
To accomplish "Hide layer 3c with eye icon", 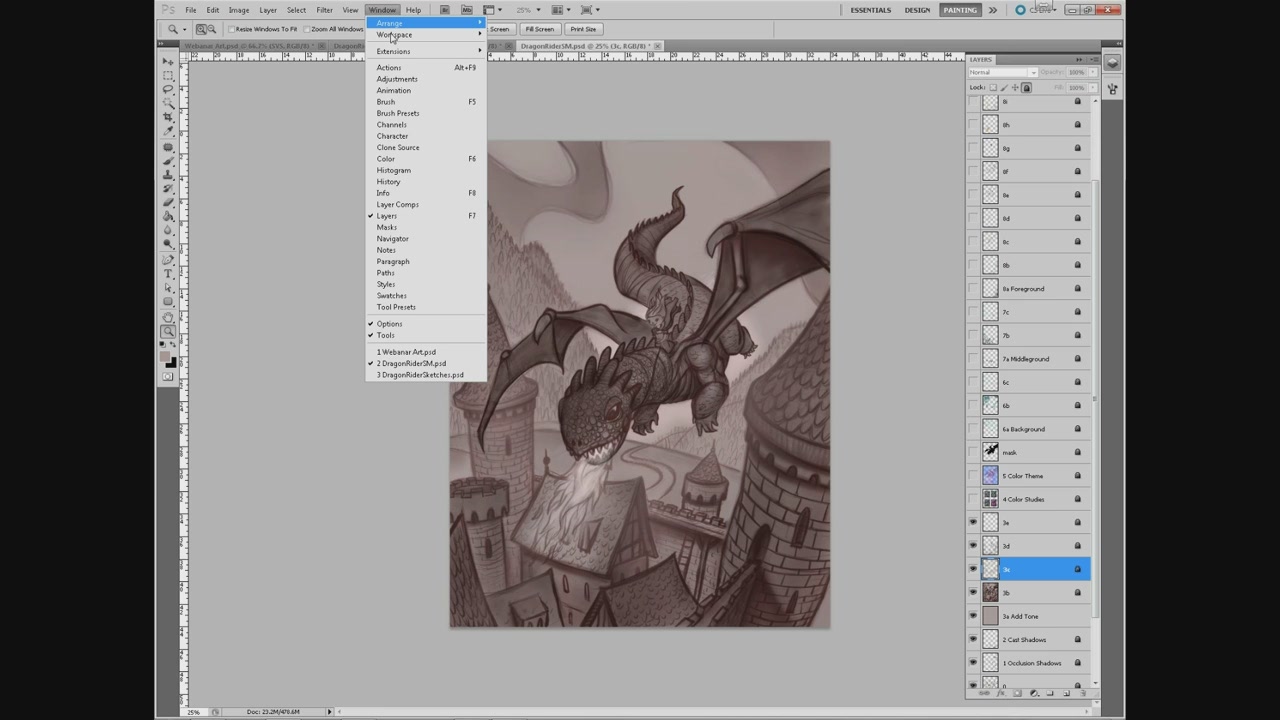I will pos(973,569).
